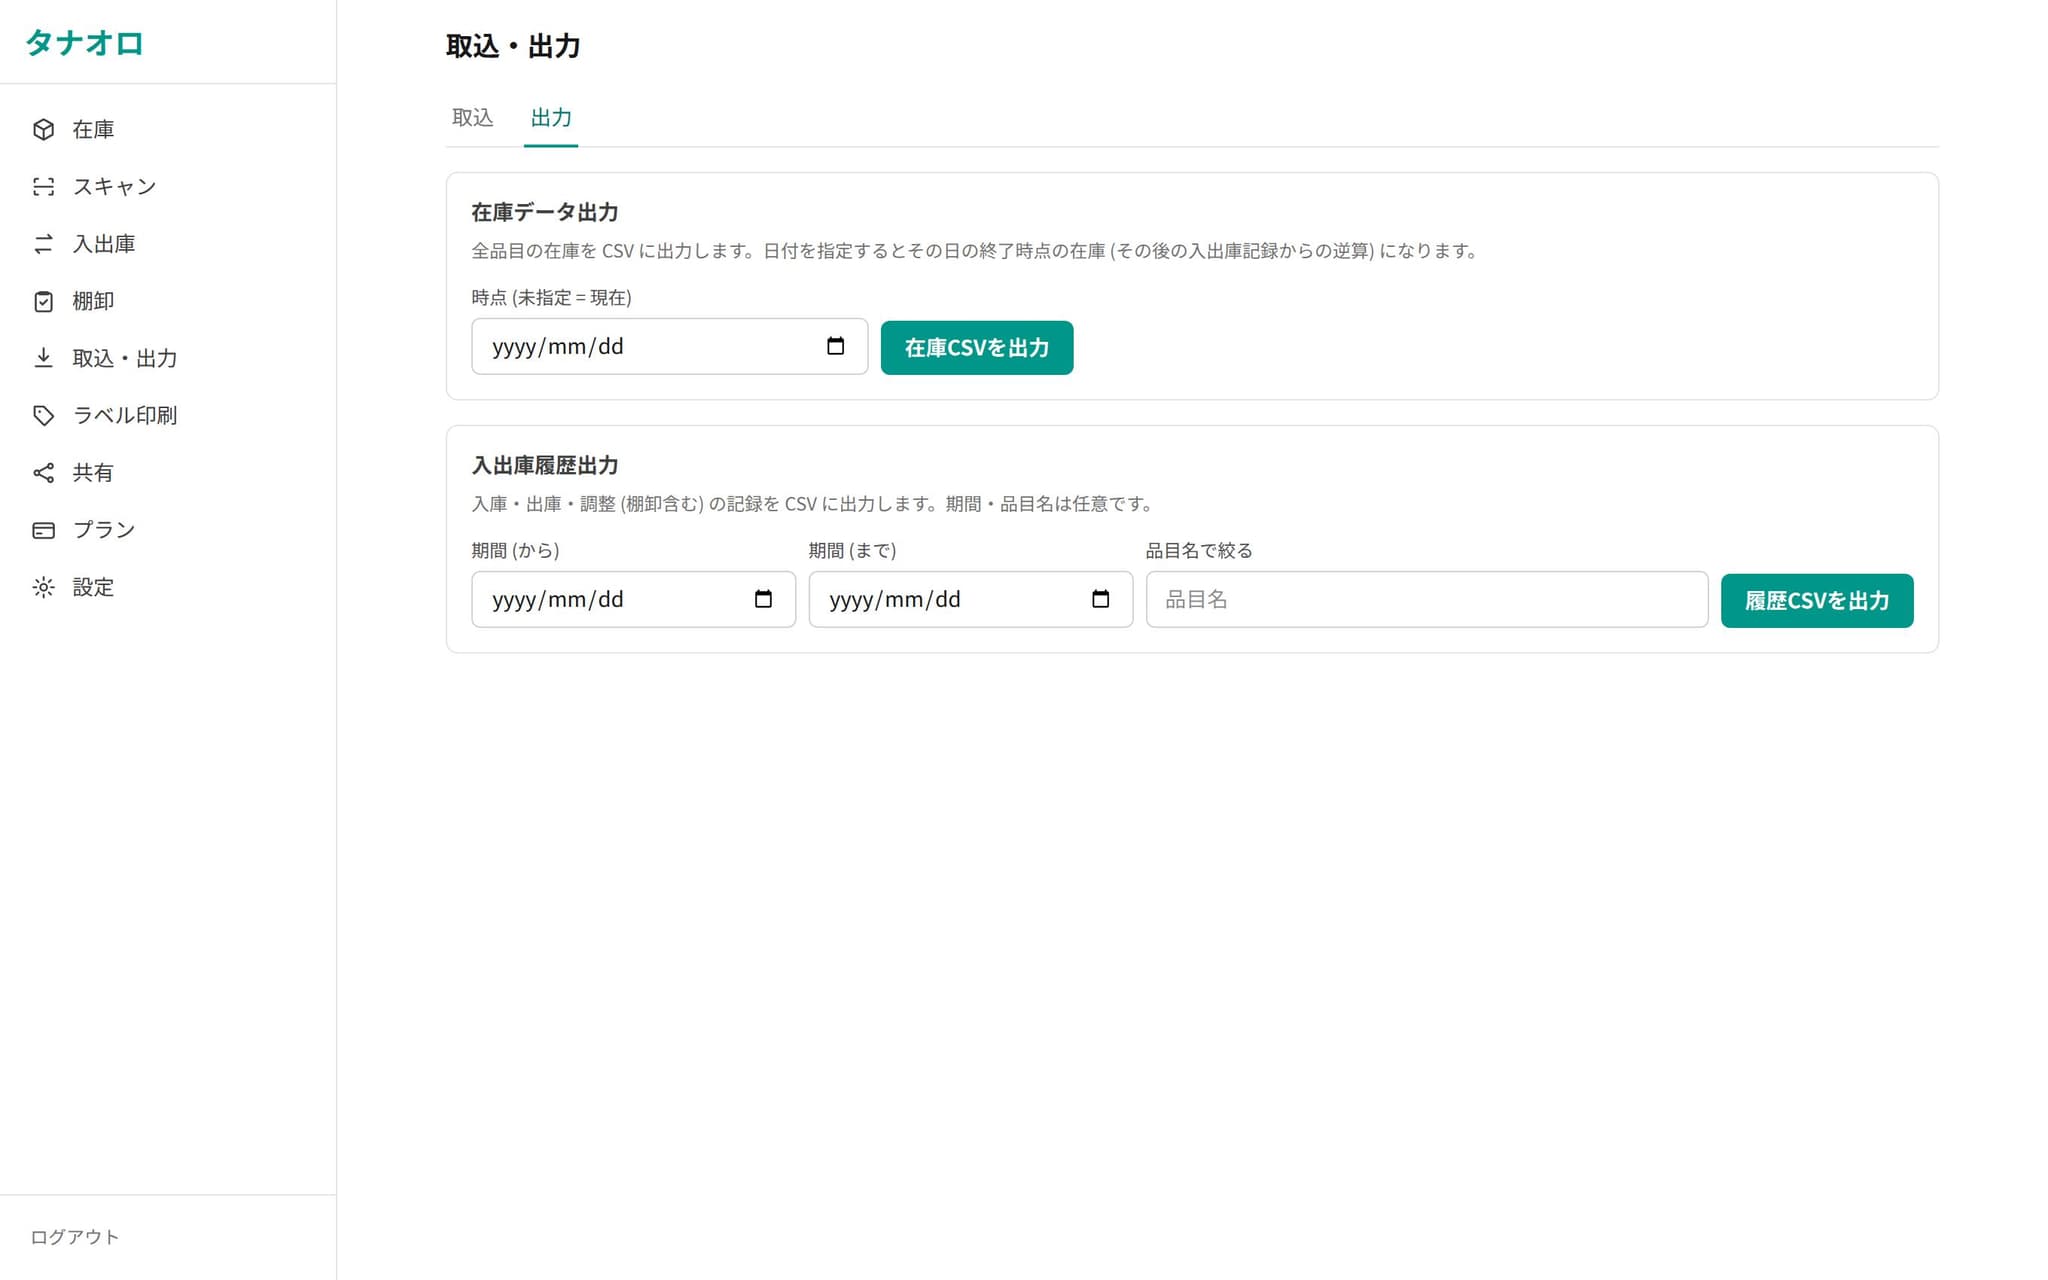Open calendar picker for 時点 date field

coord(836,346)
